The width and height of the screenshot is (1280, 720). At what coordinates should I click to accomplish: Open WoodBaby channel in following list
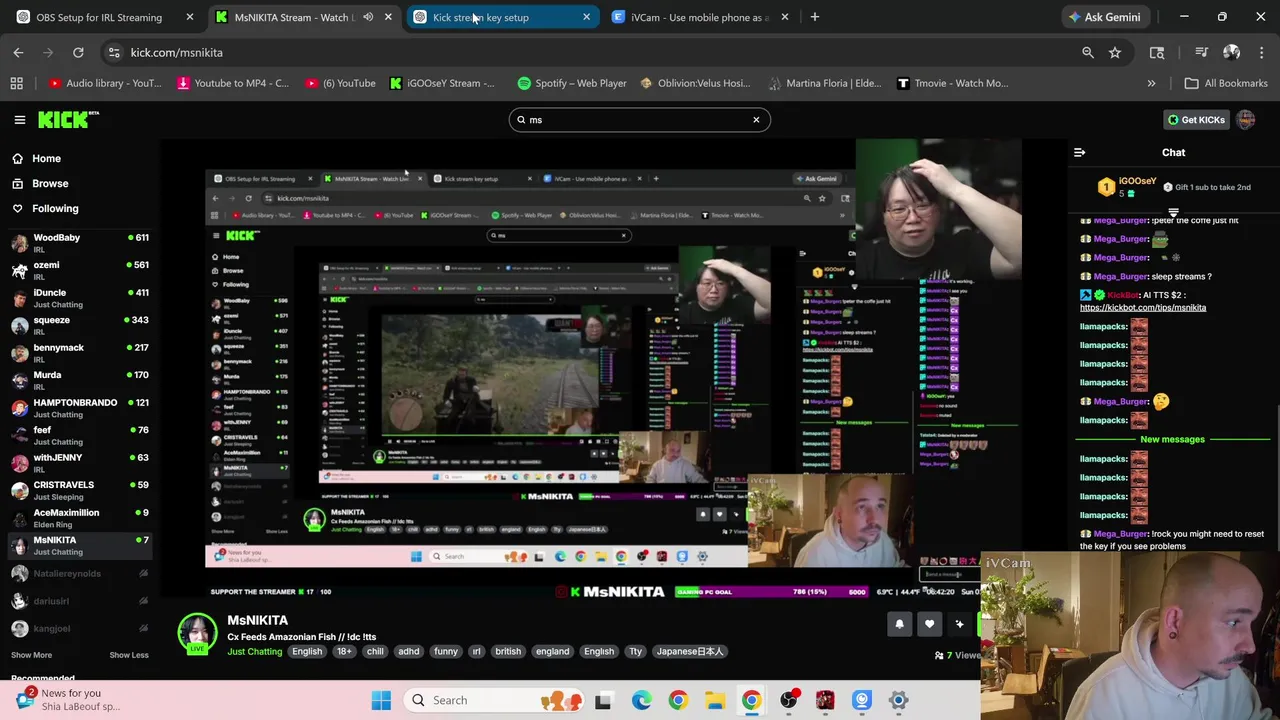(80, 242)
